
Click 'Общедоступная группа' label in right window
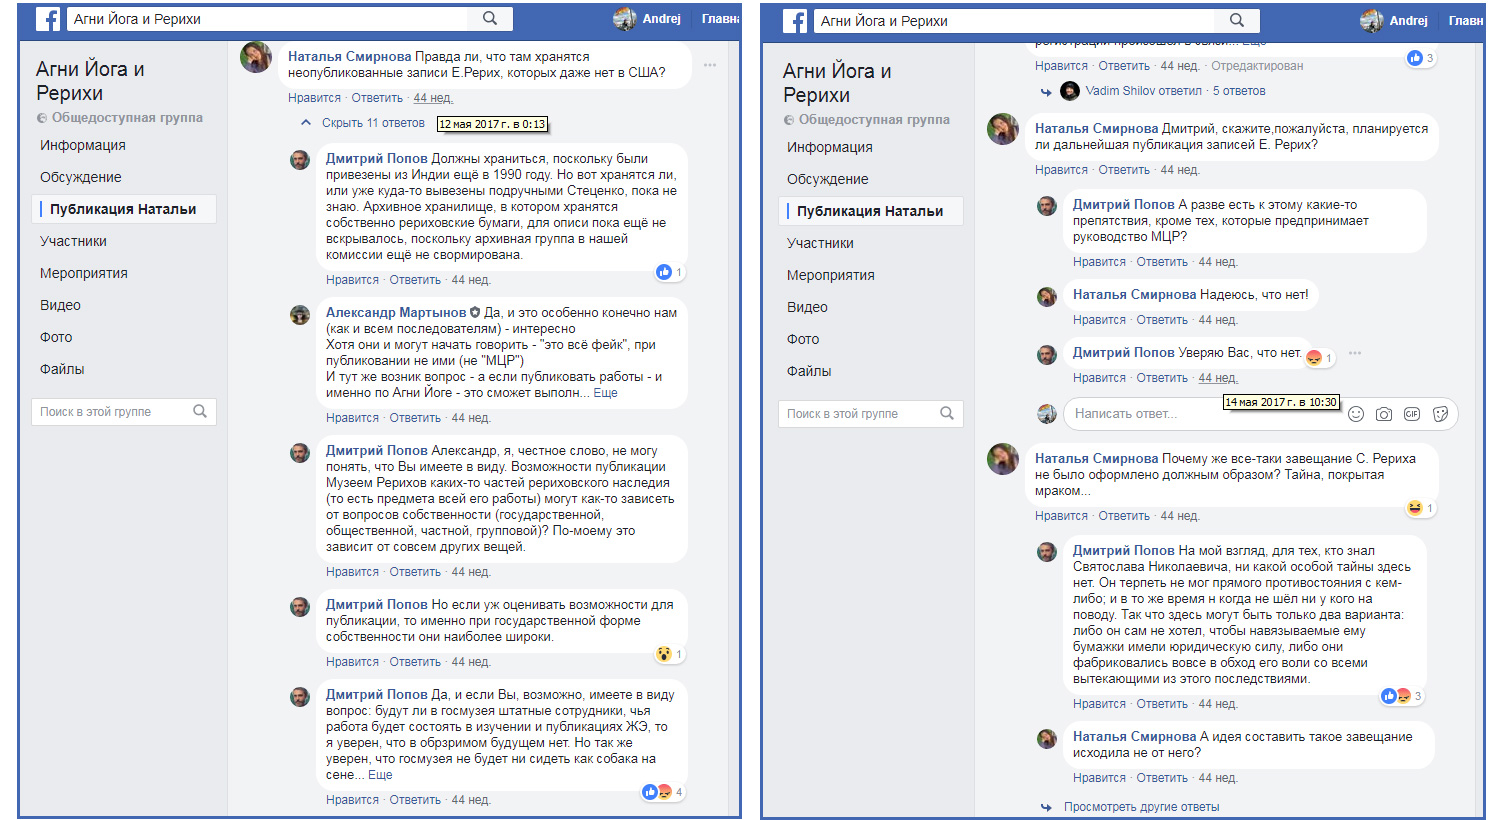click(x=874, y=120)
